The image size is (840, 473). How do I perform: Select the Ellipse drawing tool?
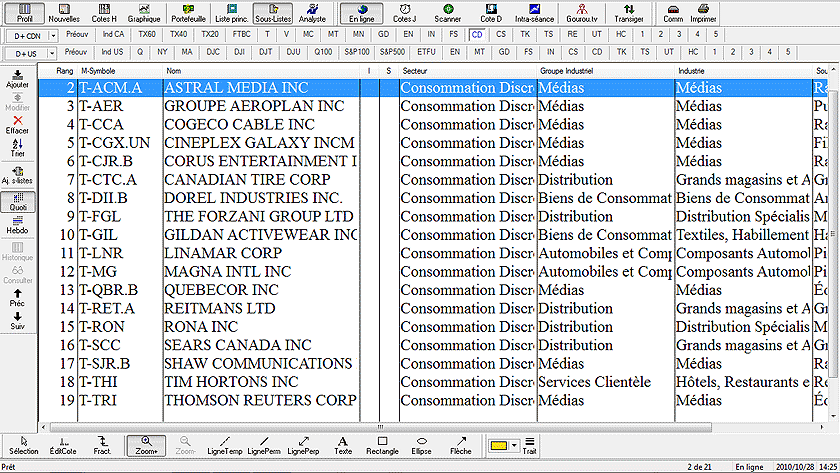pos(422,446)
